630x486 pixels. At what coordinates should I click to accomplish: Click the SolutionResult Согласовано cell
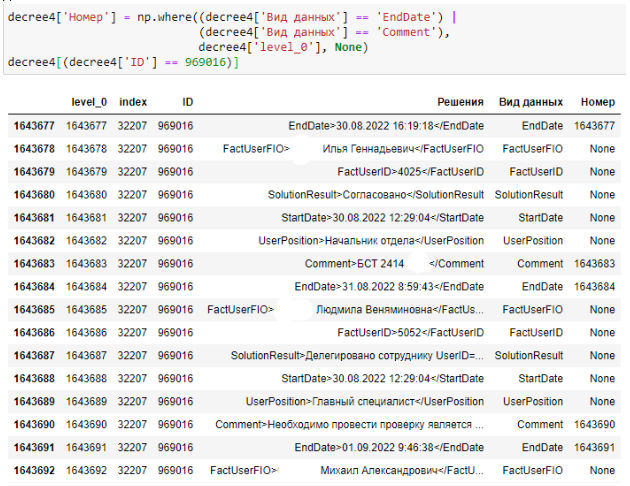coord(375,195)
